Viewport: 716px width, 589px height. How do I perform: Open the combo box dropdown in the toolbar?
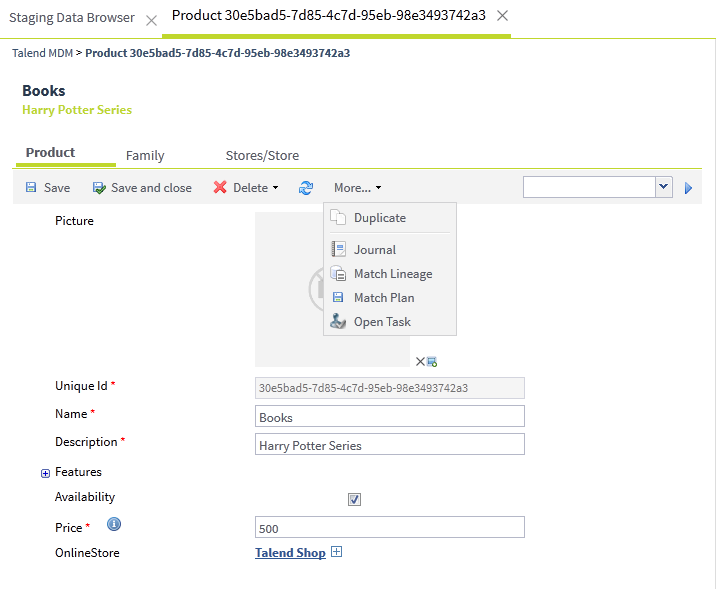[664, 187]
